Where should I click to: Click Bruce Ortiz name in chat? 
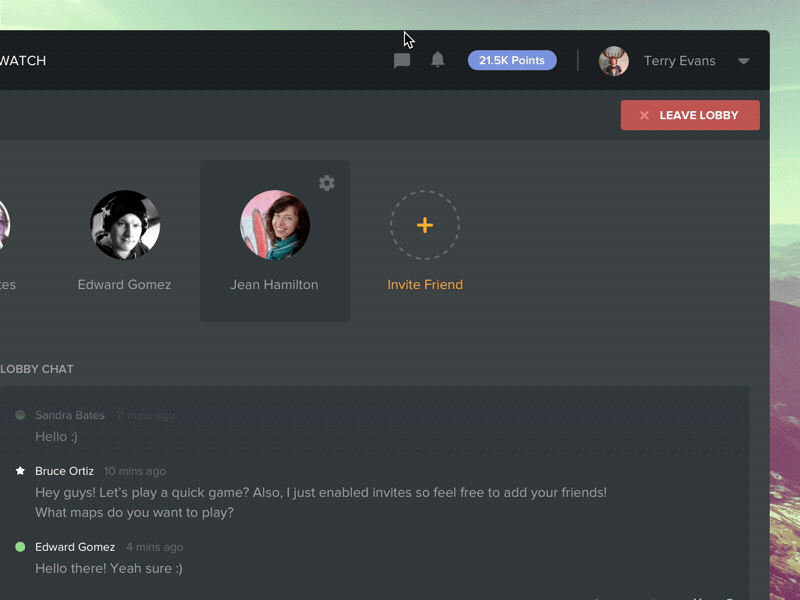64,471
